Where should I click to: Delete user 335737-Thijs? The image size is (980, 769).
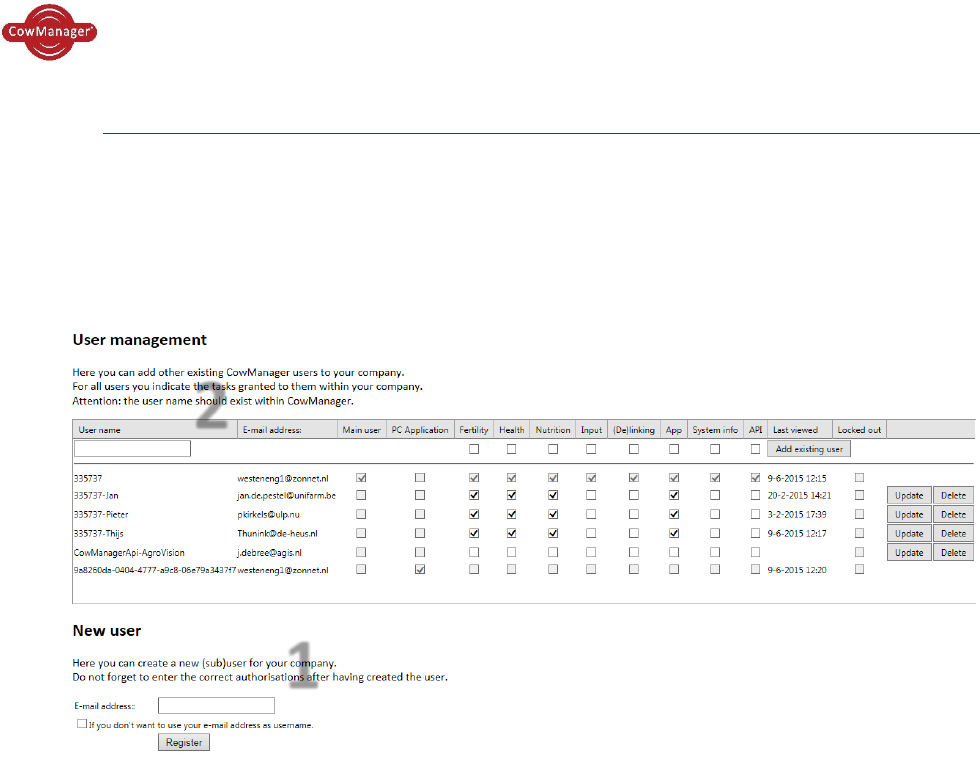pyautogui.click(x=953, y=533)
